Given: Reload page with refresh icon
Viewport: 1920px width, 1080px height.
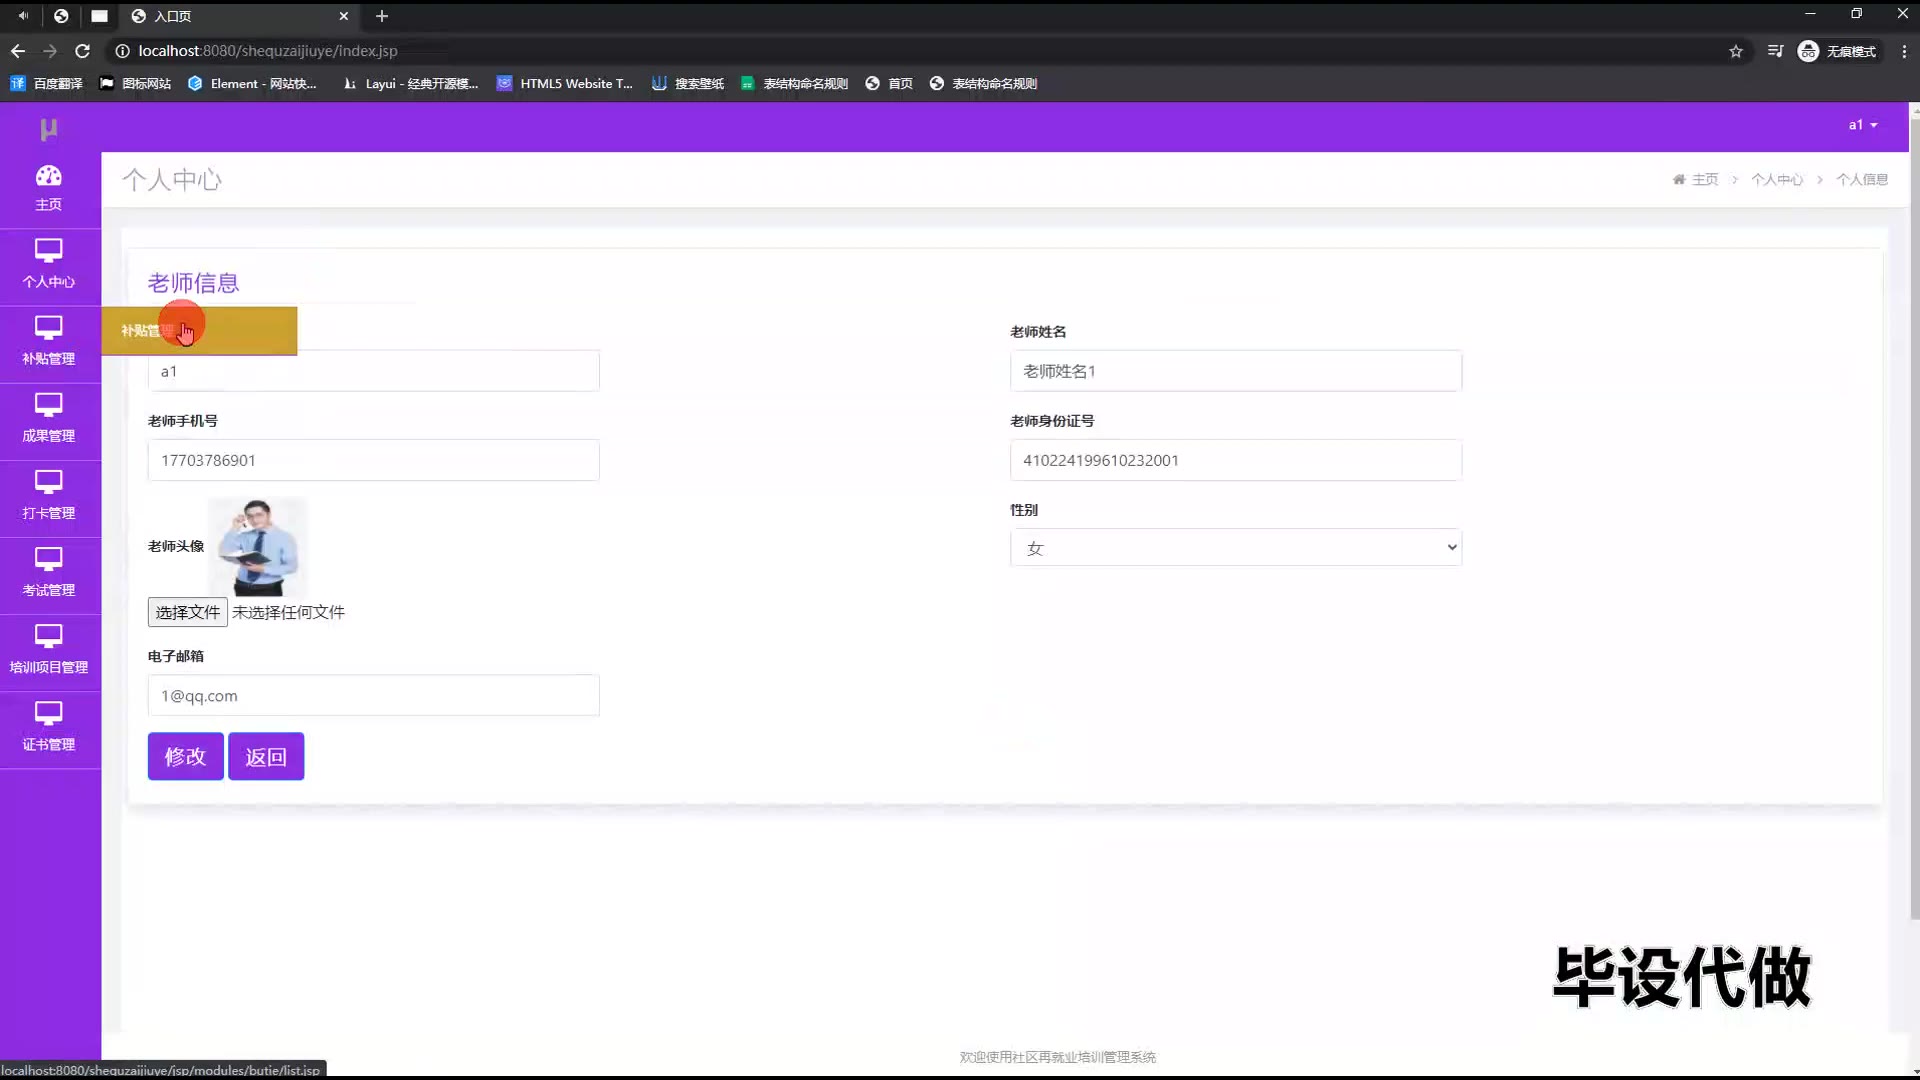Looking at the screenshot, I should (x=83, y=51).
